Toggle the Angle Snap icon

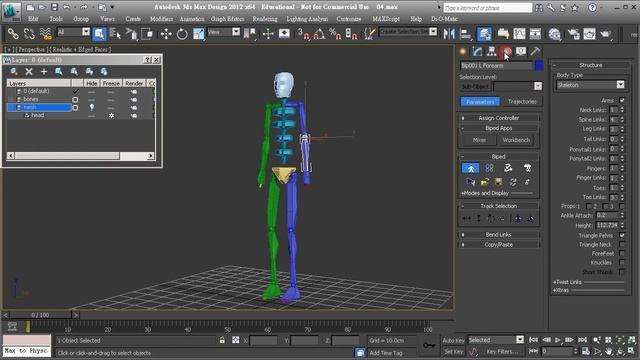coord(319,34)
